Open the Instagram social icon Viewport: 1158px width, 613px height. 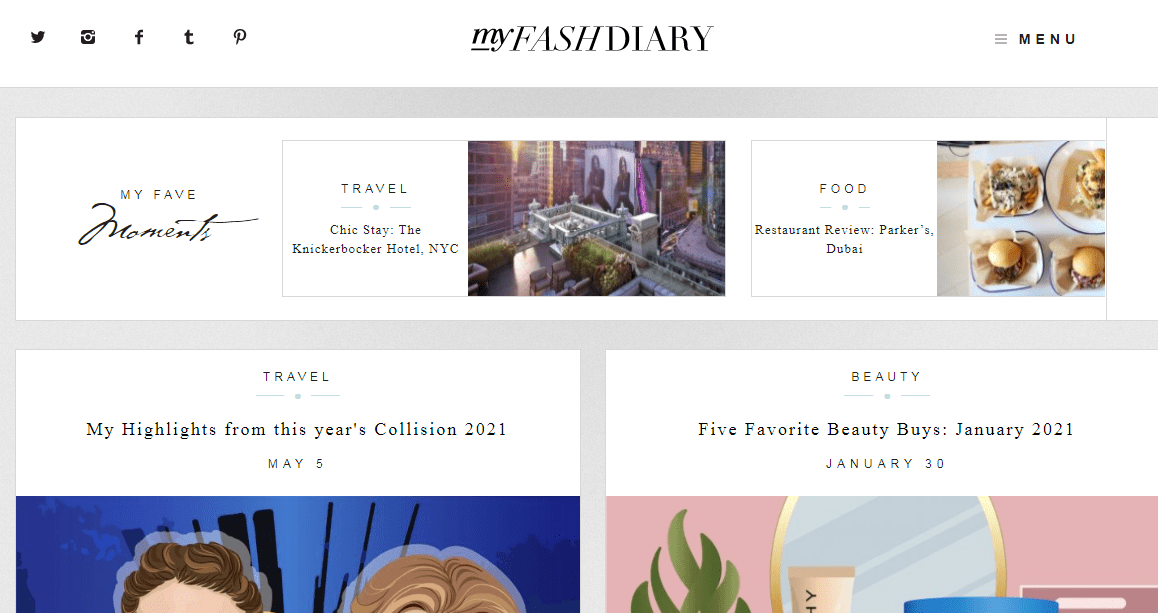point(88,37)
